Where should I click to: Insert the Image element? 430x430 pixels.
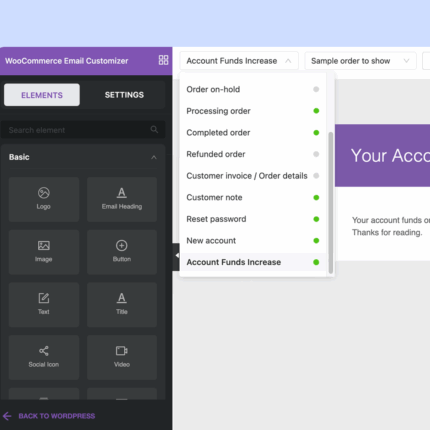click(x=44, y=252)
